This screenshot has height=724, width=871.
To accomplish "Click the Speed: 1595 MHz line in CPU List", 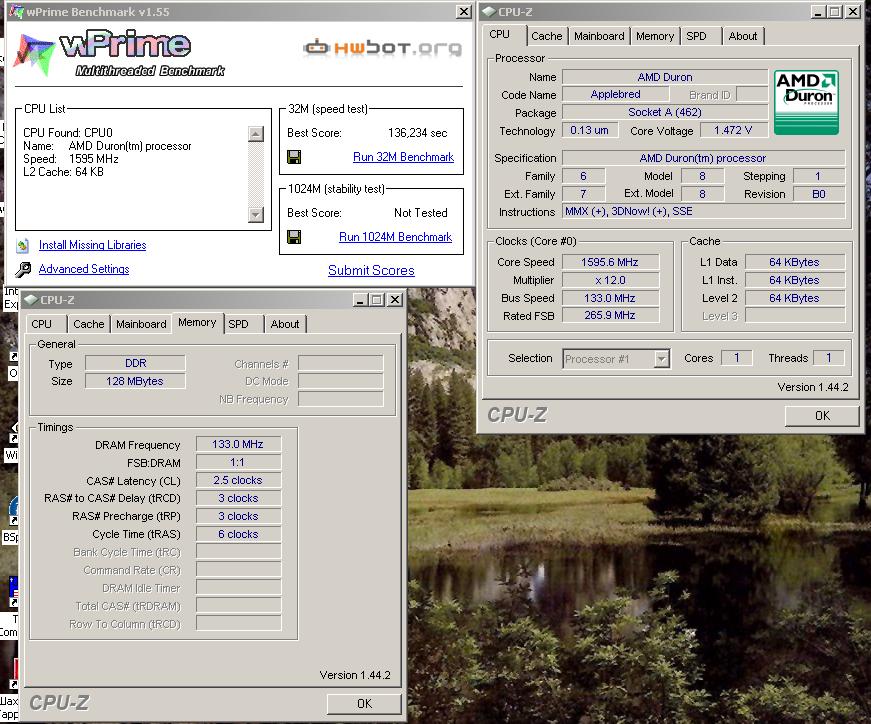I will coord(71,159).
